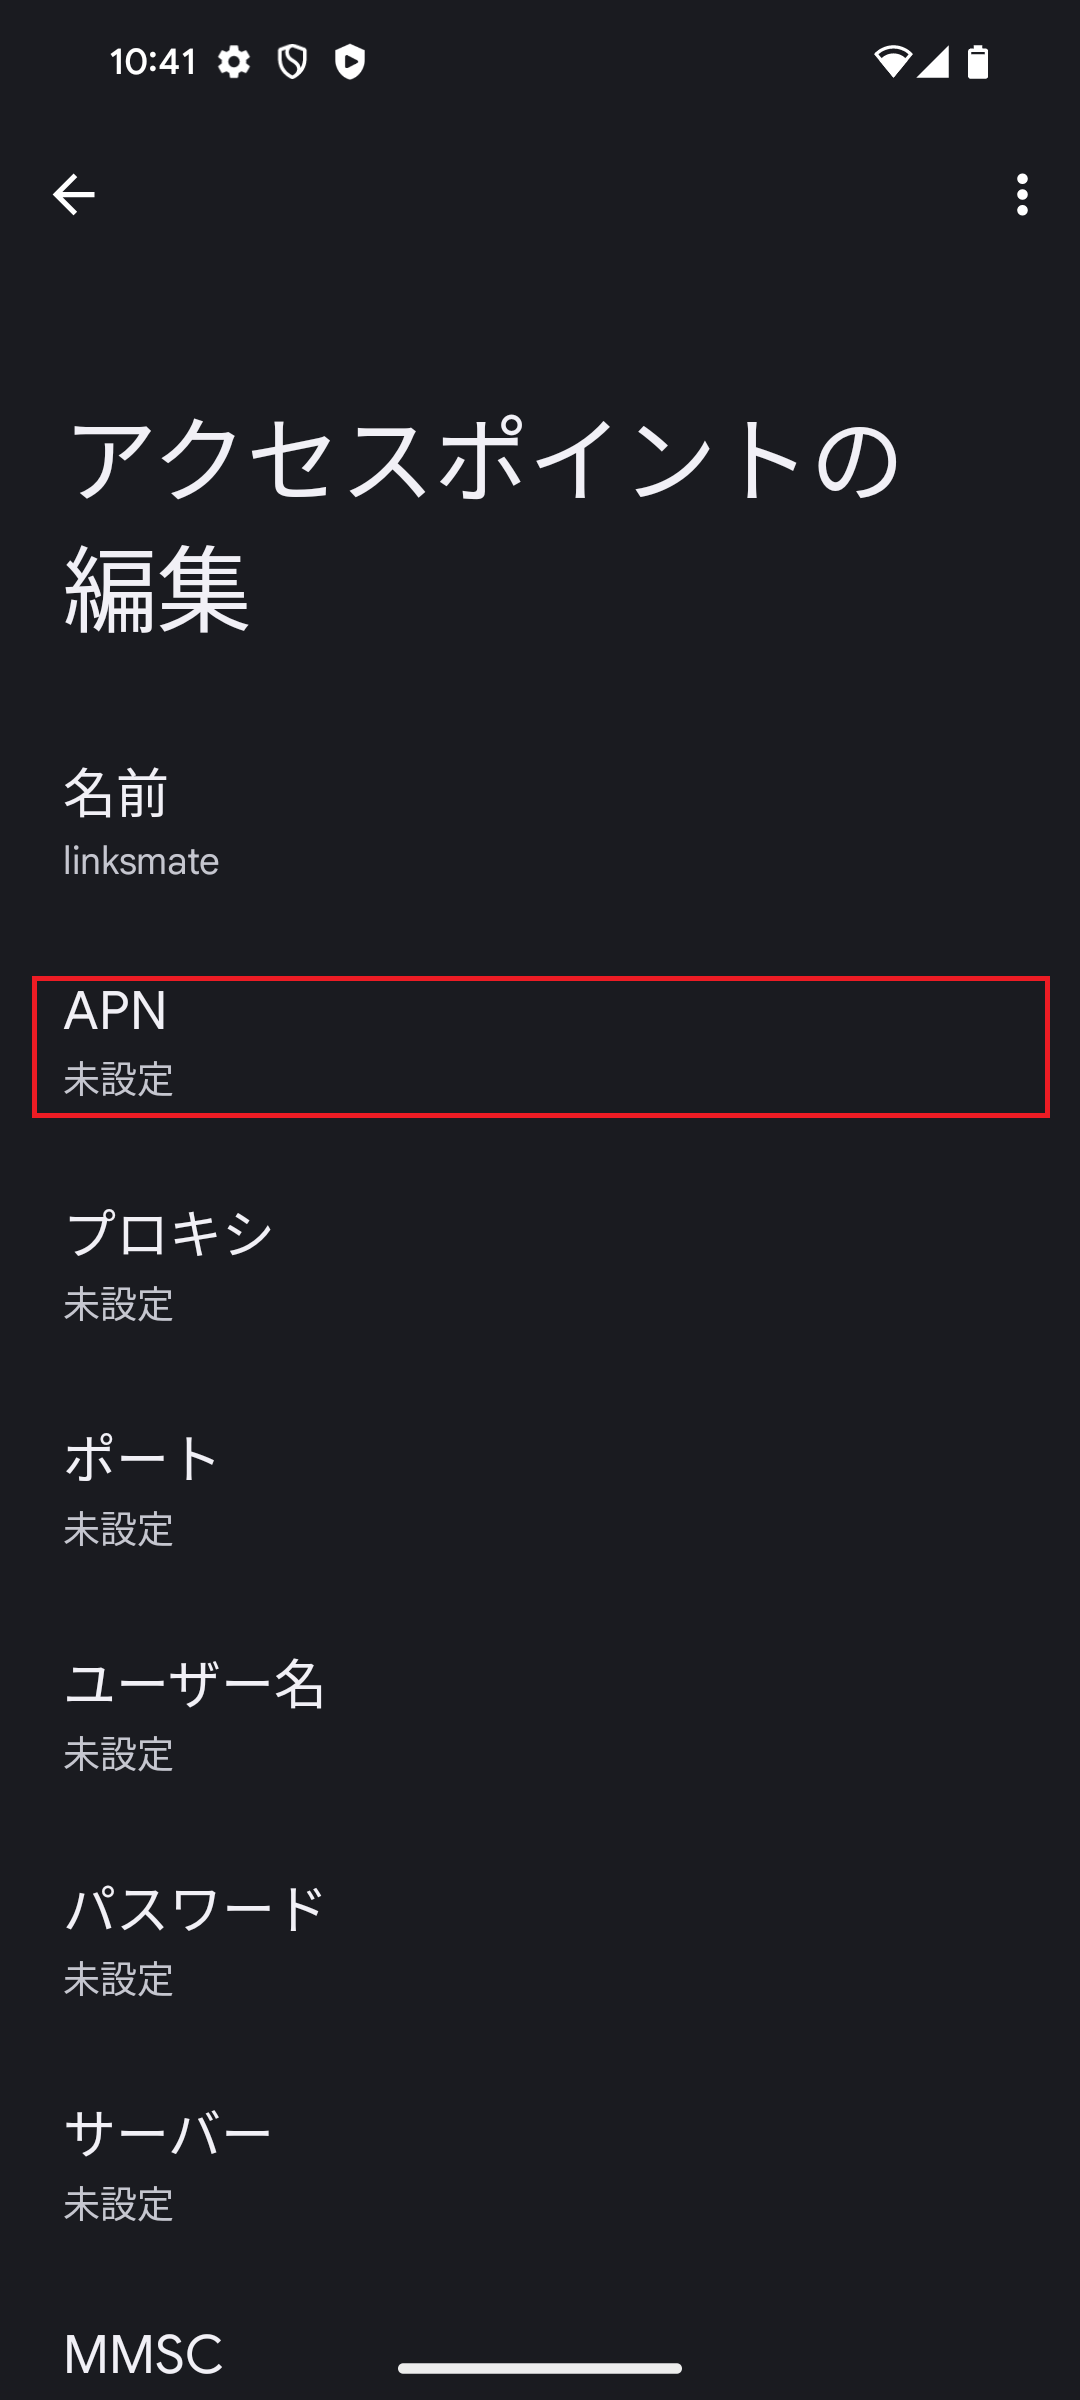Open the プロキシ setting
The height and width of the screenshot is (2400, 1080).
tap(540, 1265)
